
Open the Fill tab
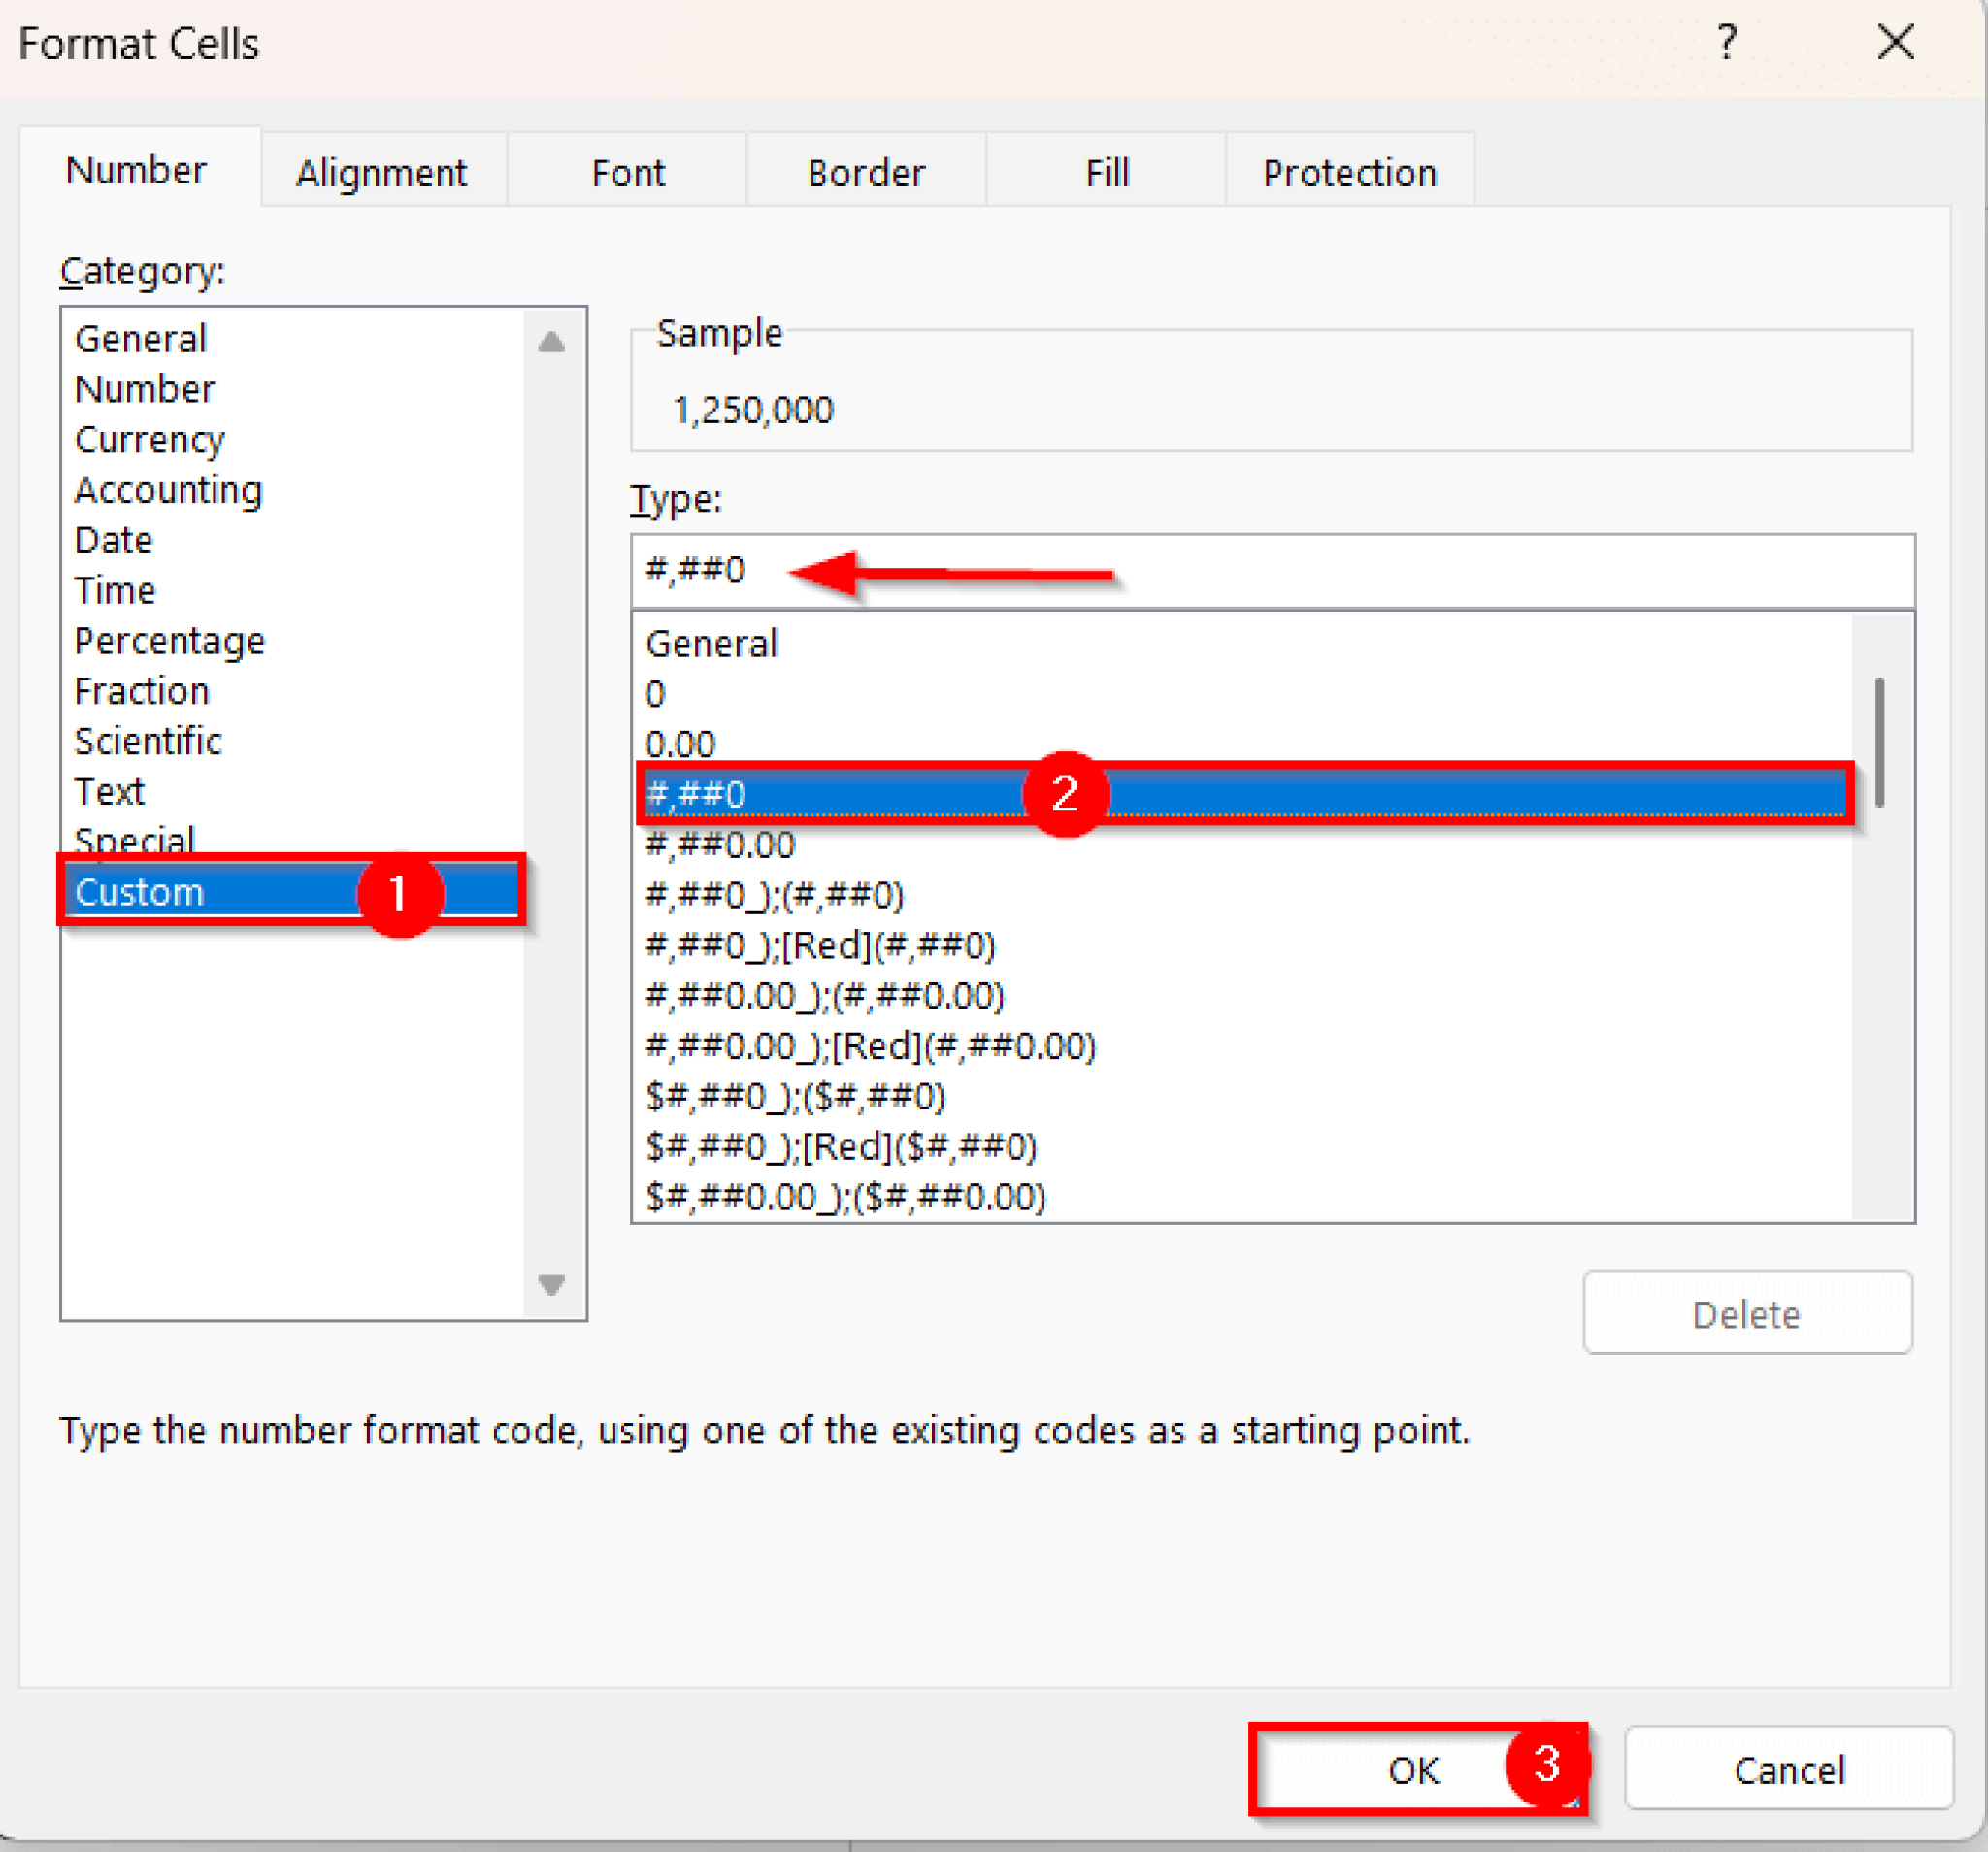pyautogui.click(x=1107, y=173)
